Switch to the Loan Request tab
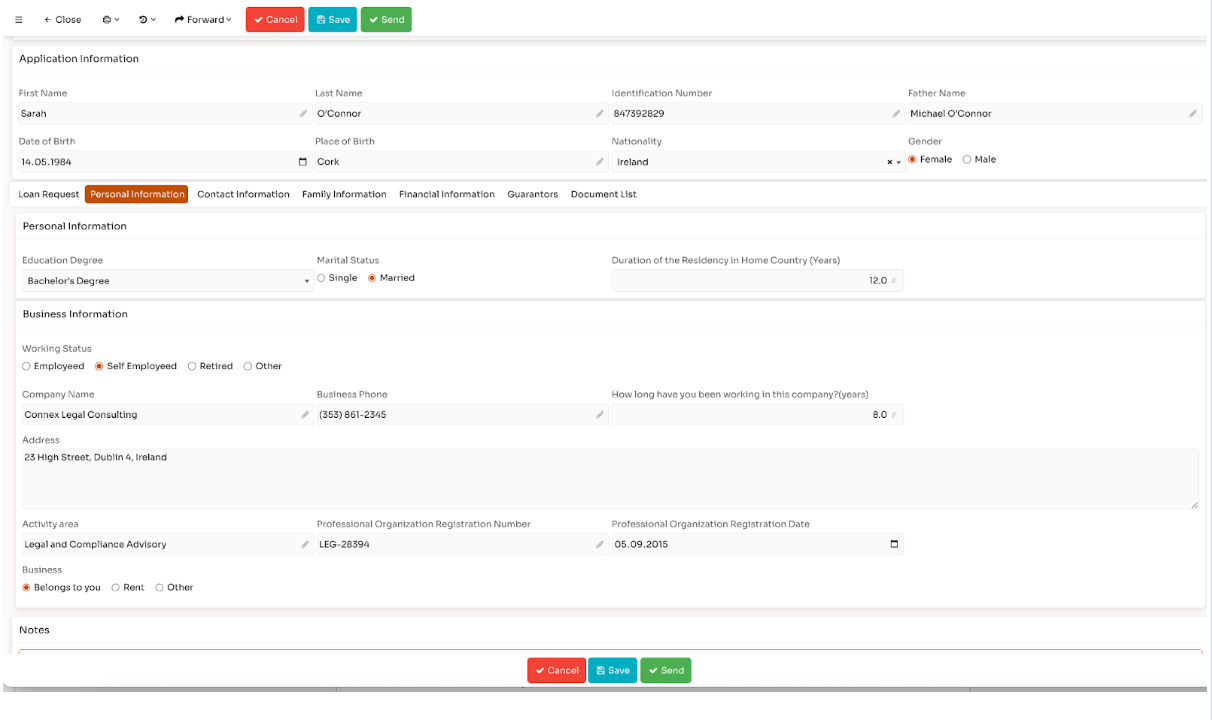 point(49,194)
